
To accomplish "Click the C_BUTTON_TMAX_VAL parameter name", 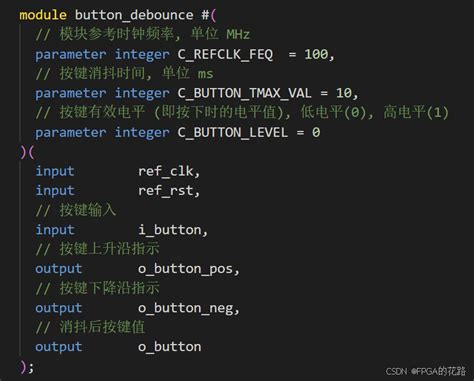I will [245, 93].
